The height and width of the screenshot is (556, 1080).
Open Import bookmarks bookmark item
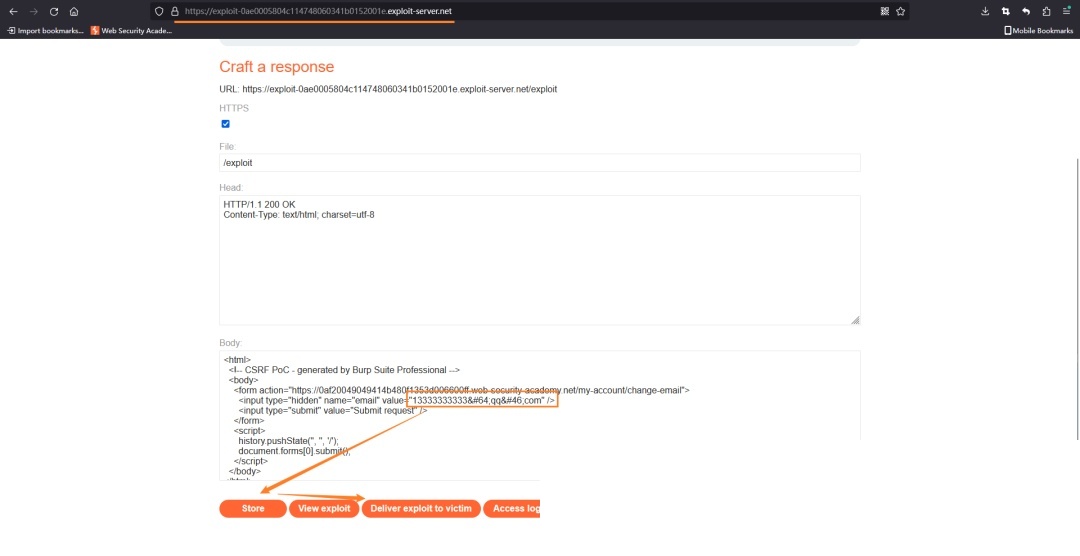pyautogui.click(x=45, y=30)
